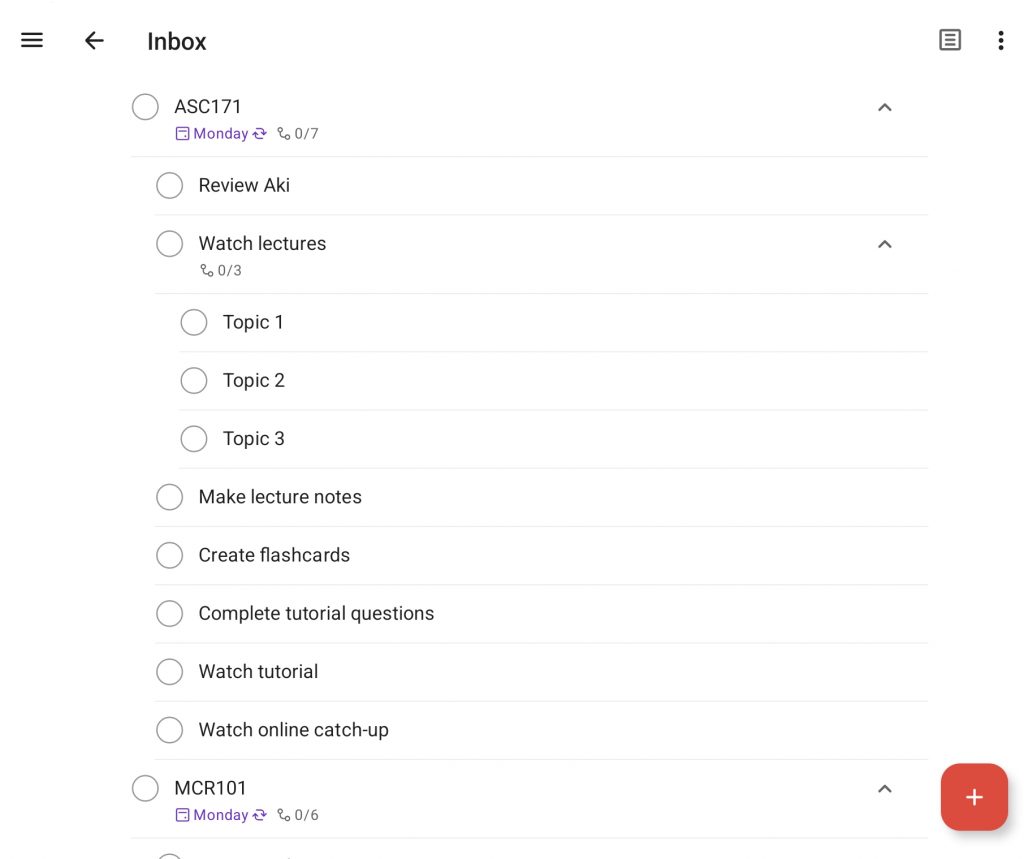Viewport: 1024px width, 859px height.
Task: Click the Inbox title
Action: 177,41
